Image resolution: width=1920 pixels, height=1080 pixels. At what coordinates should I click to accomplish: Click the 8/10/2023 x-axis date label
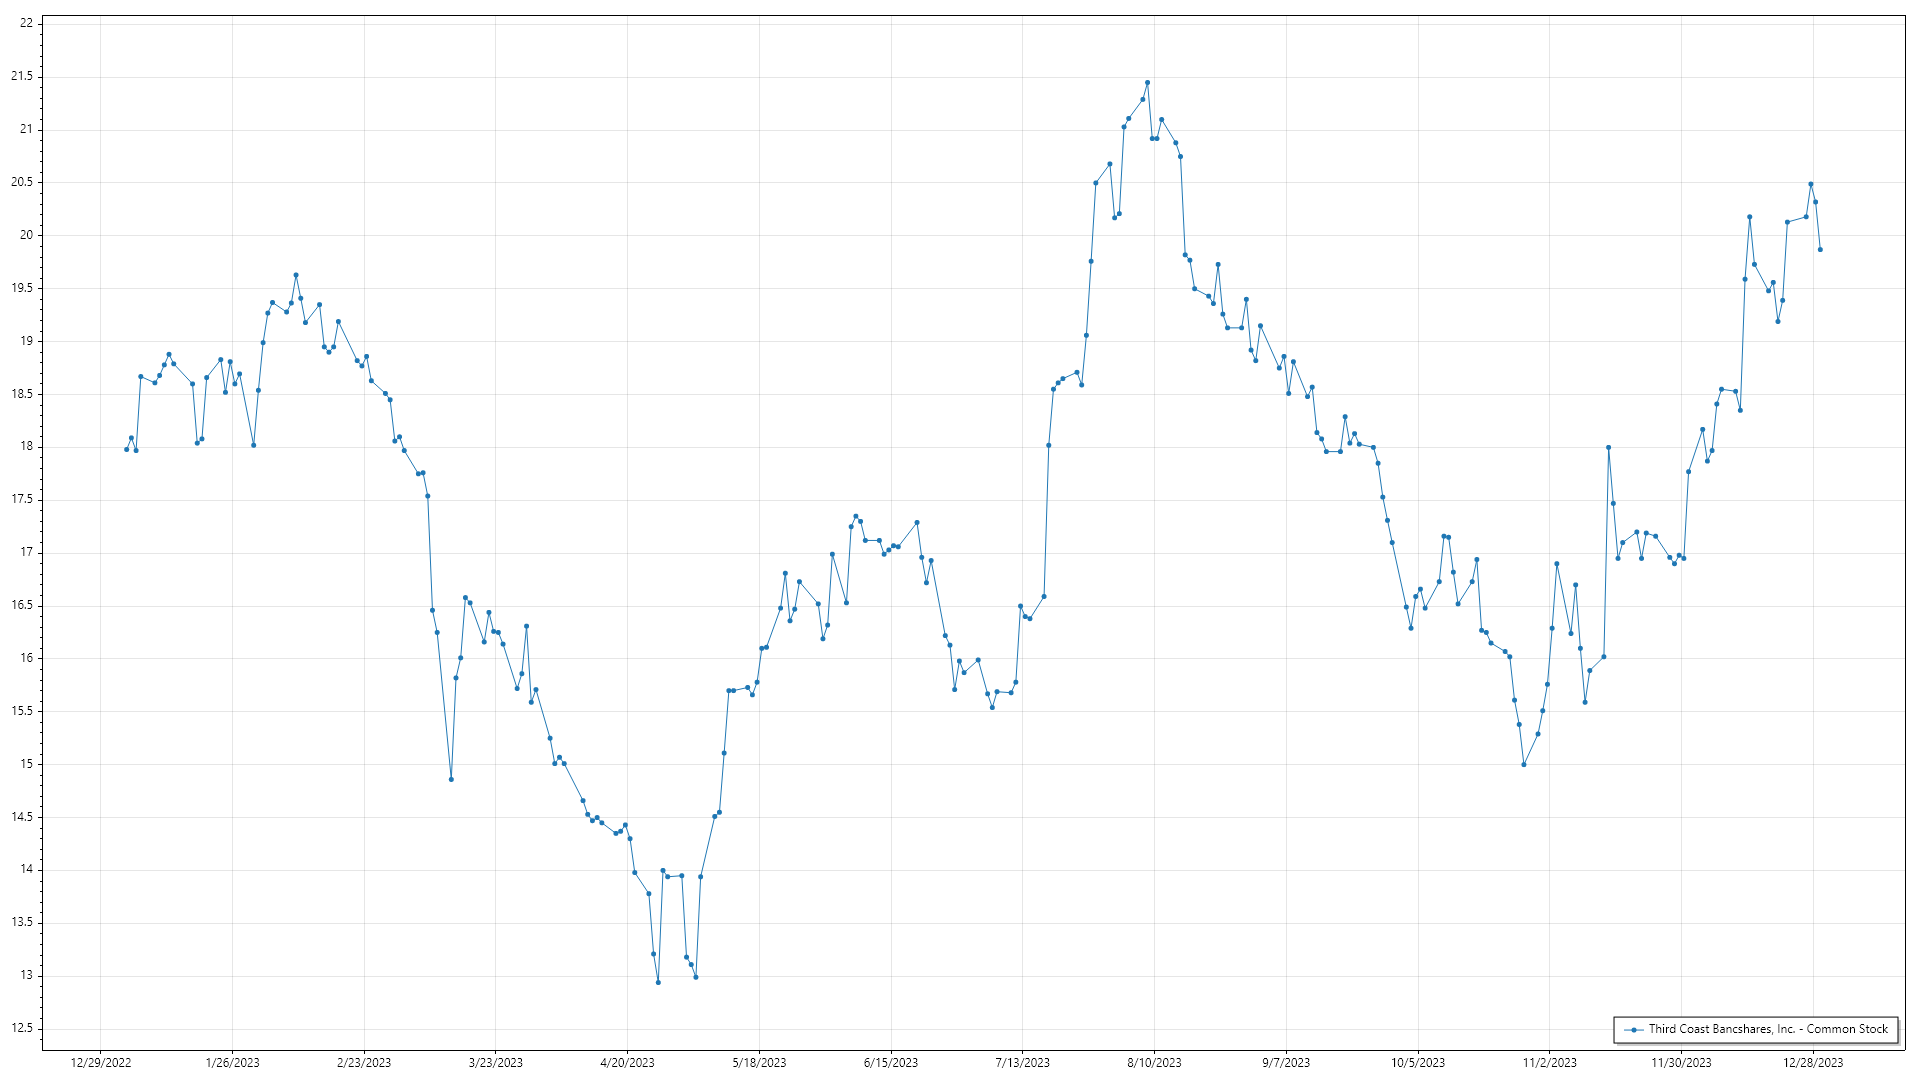pos(1154,1063)
